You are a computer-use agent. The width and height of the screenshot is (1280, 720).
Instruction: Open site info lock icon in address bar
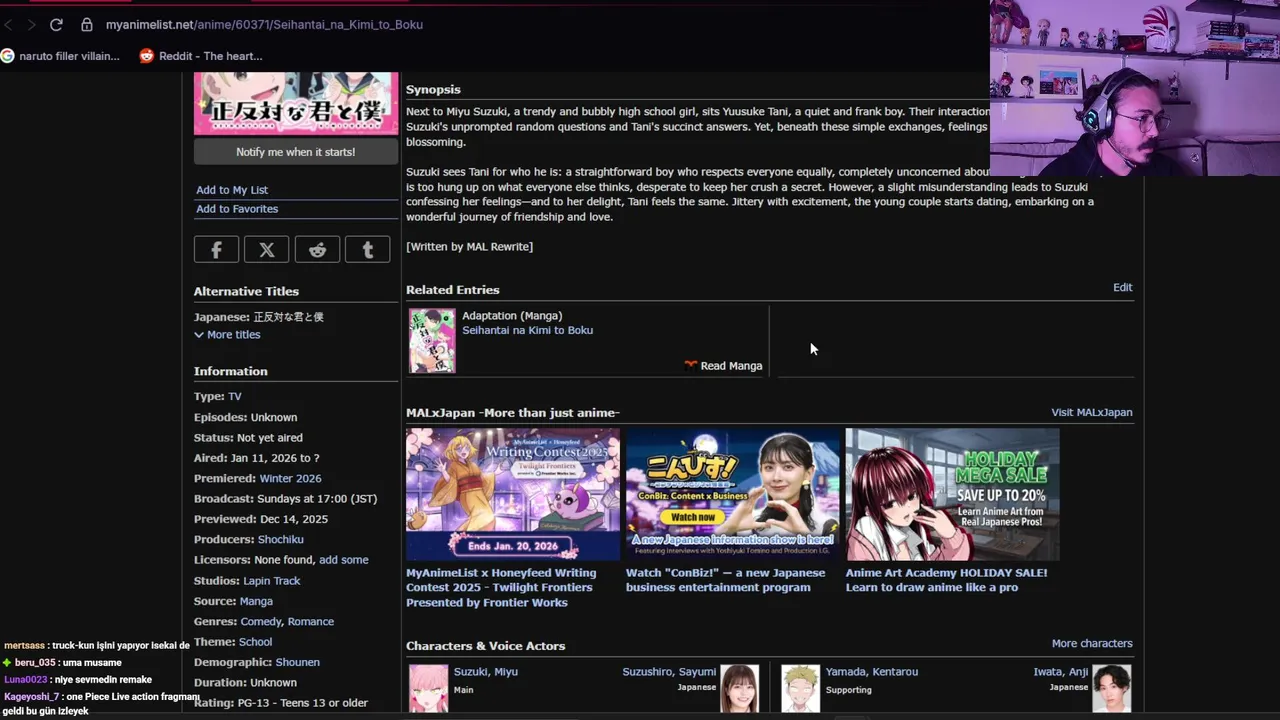[x=87, y=24]
